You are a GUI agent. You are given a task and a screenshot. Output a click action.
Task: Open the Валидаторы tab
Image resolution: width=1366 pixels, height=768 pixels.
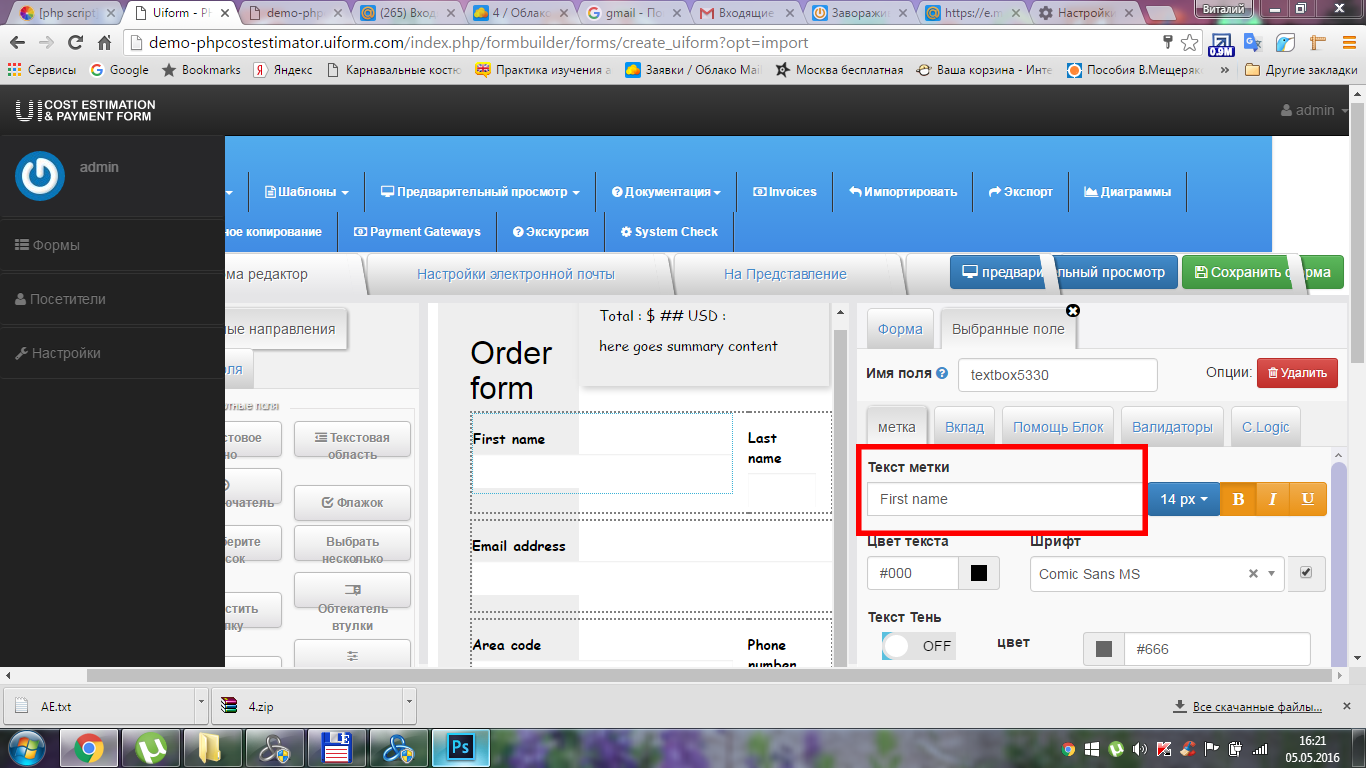click(x=1172, y=427)
